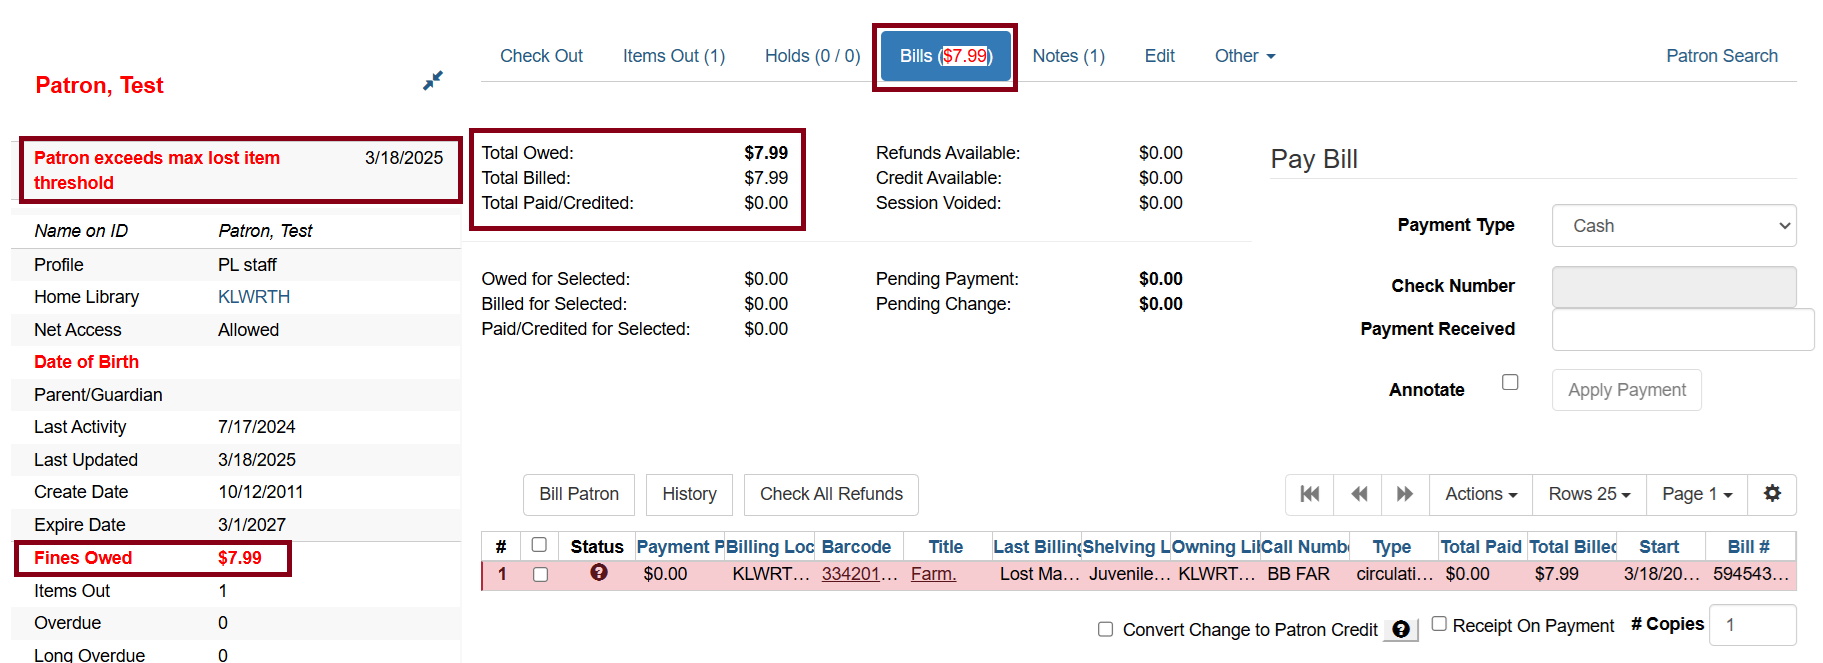
Task: Open help icon for patron credit conversion
Action: (1401, 630)
